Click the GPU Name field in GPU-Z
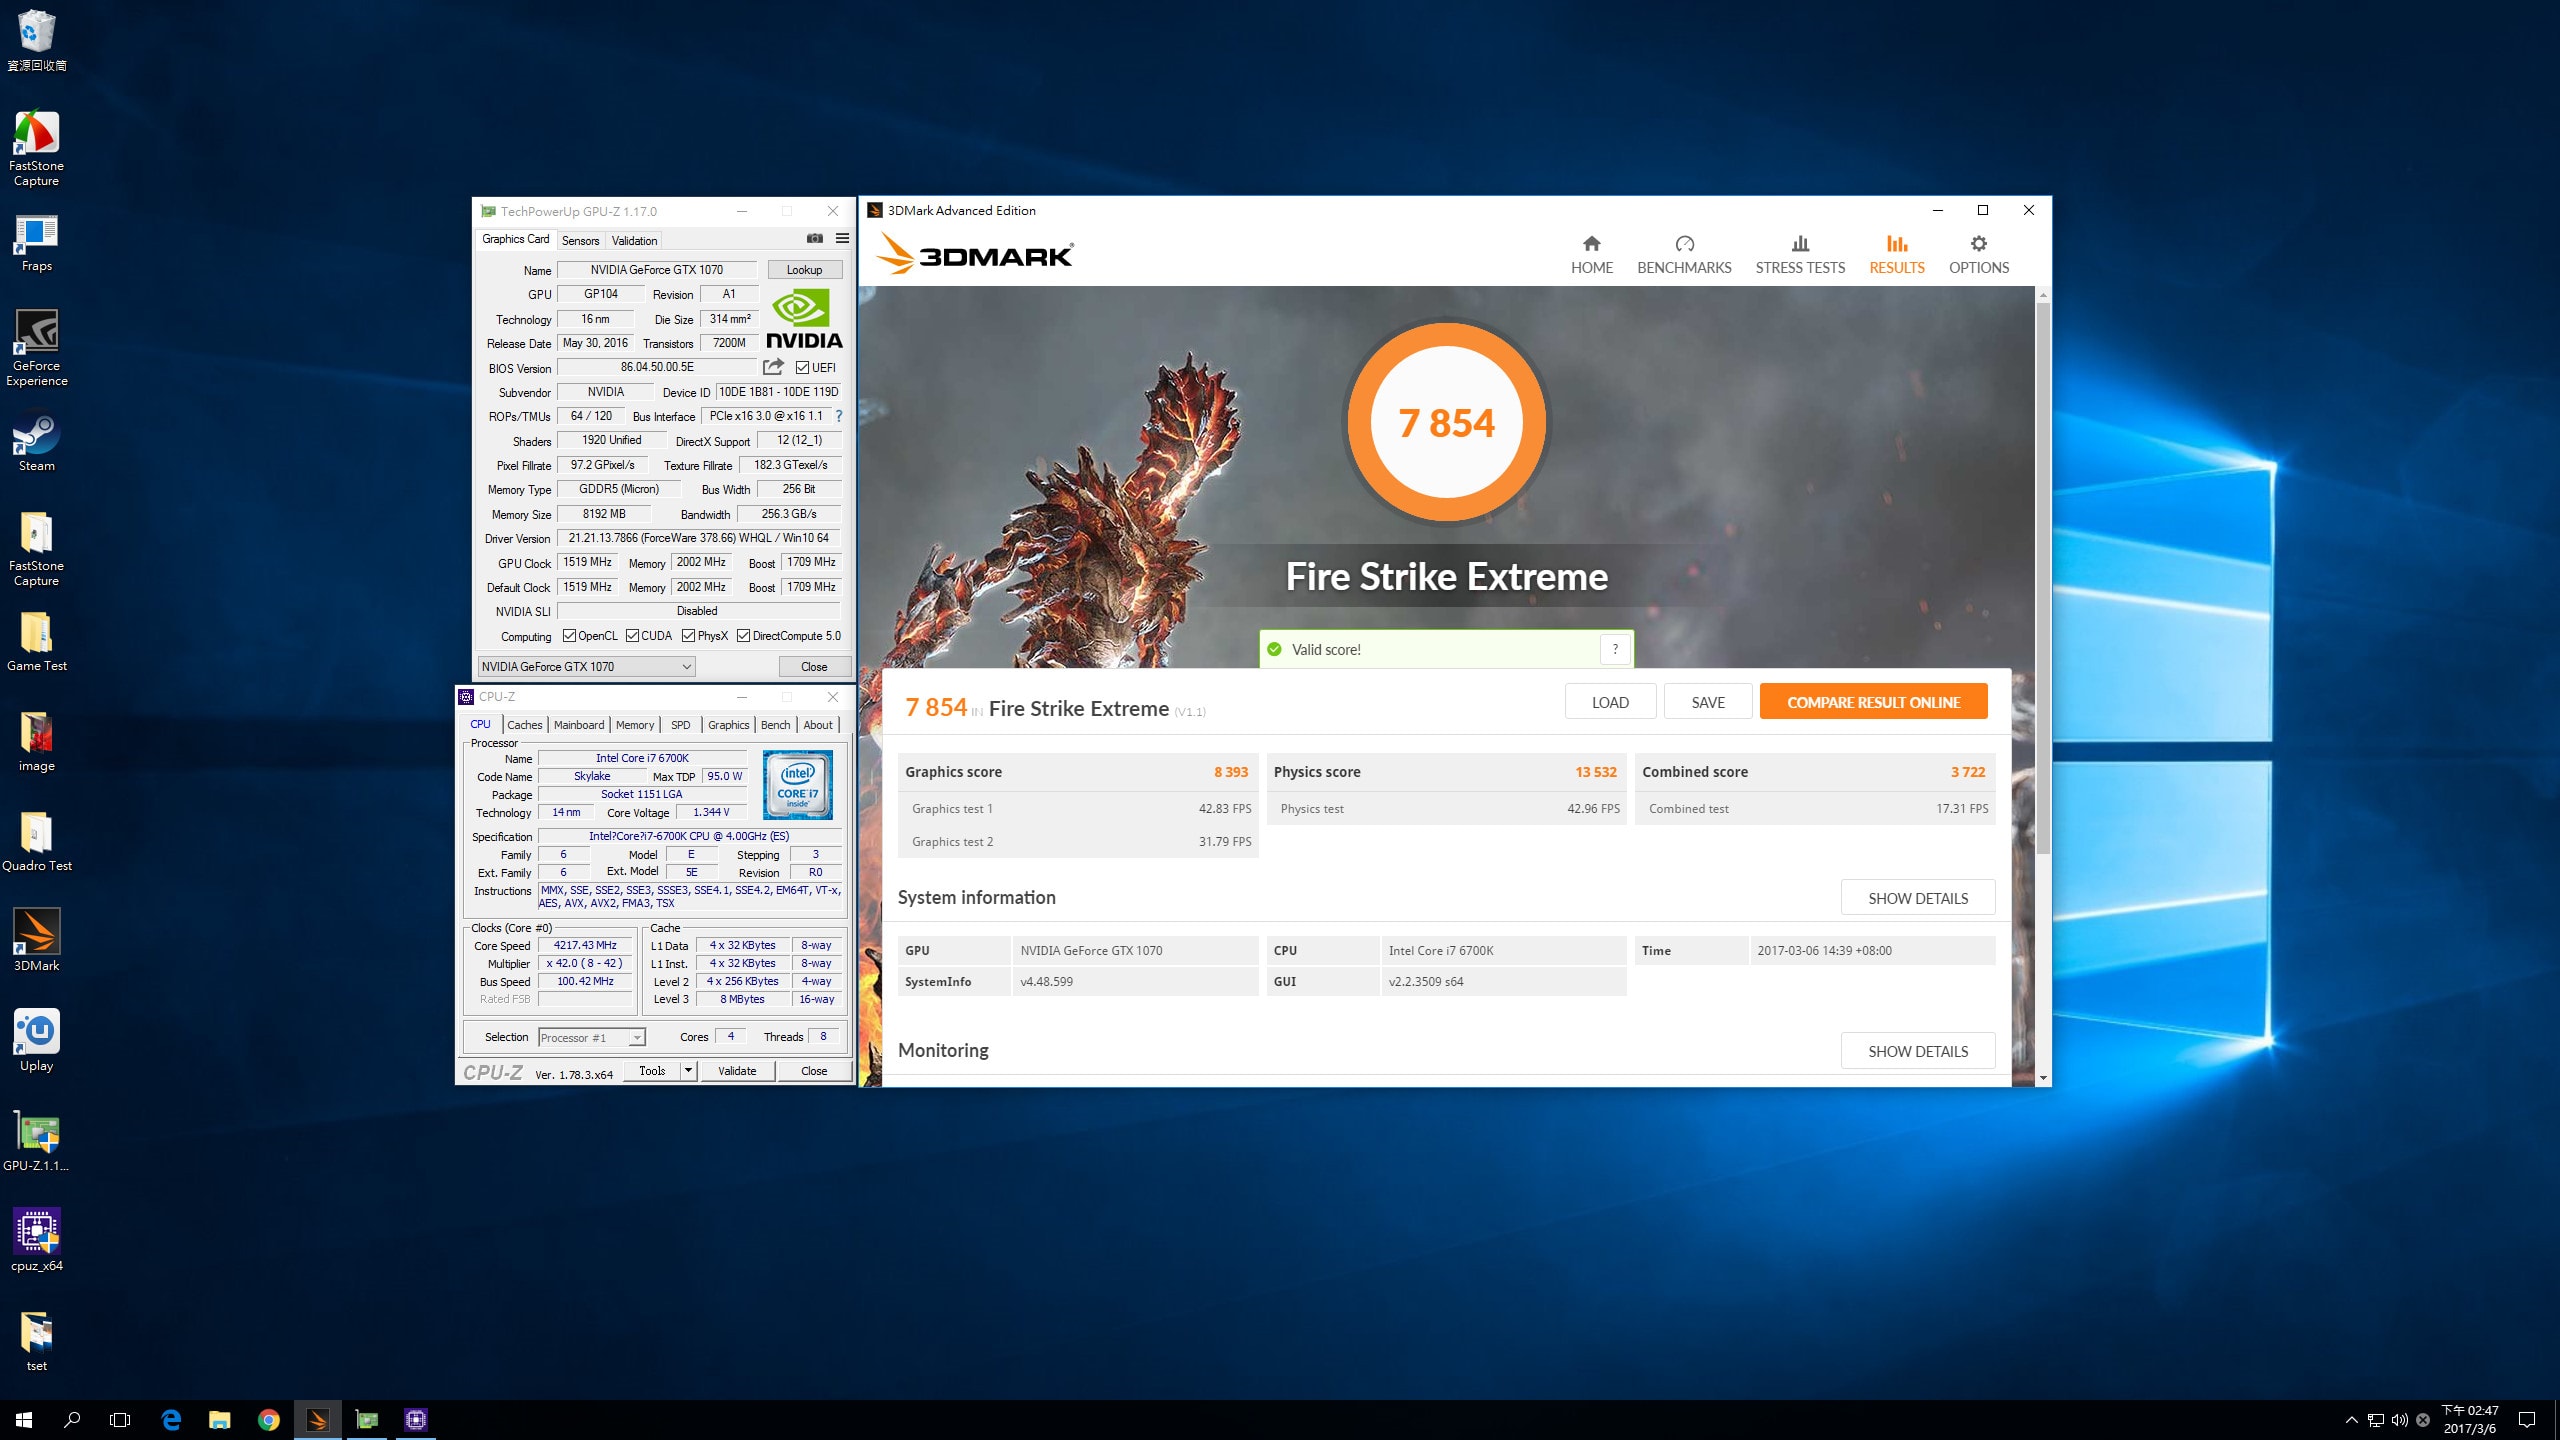This screenshot has height=1440, width=2560. [657, 270]
